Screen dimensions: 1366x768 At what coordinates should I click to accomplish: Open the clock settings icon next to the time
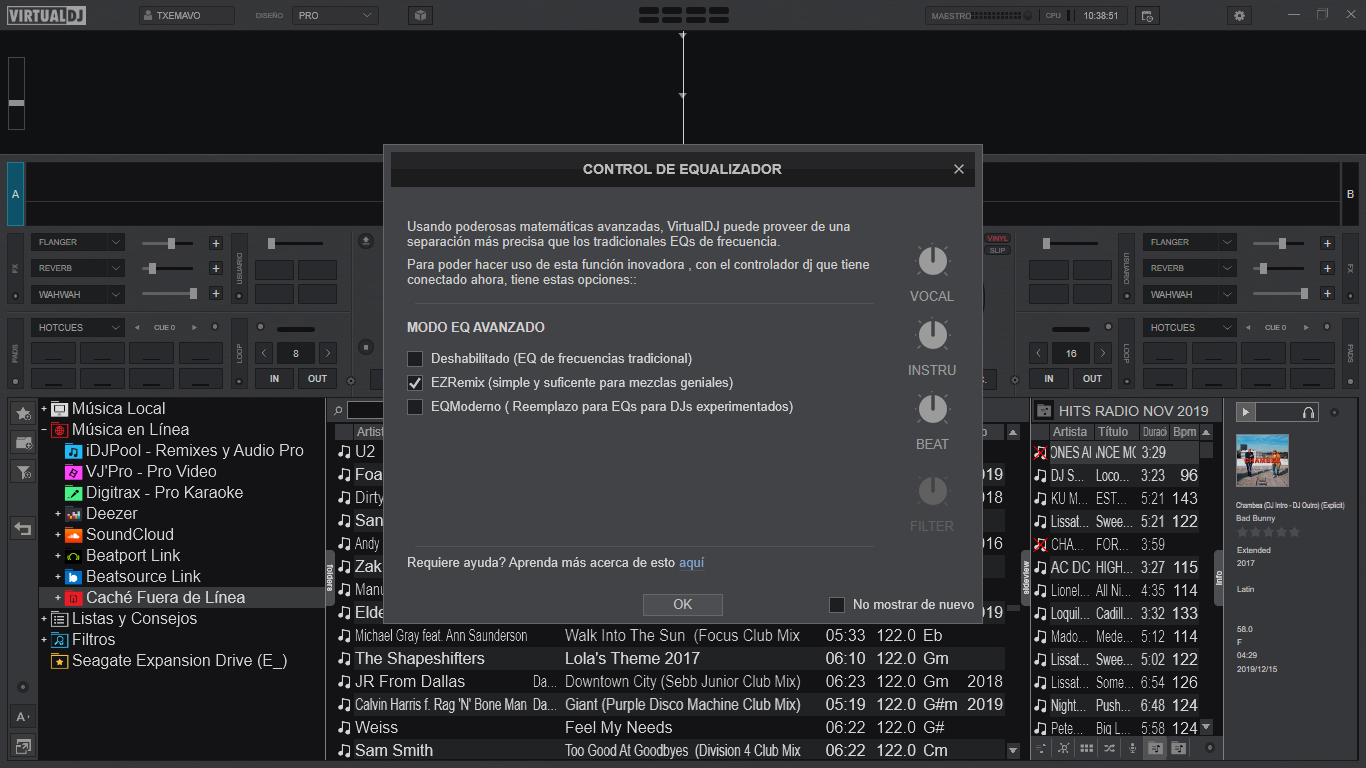1147,15
